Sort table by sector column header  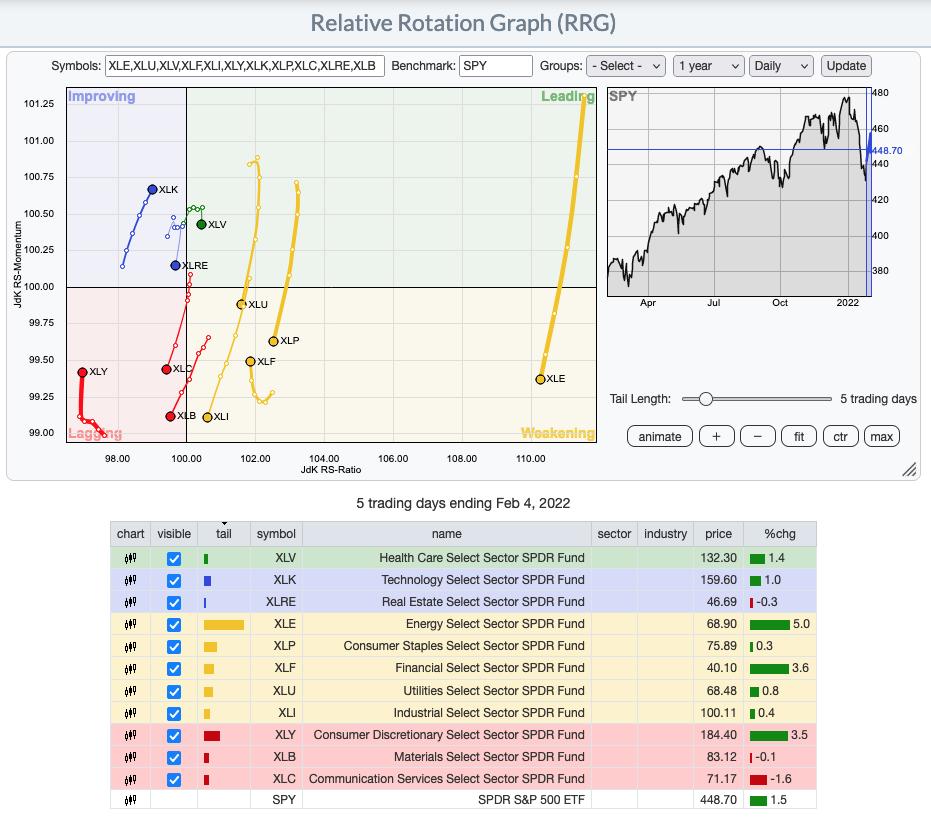614,534
